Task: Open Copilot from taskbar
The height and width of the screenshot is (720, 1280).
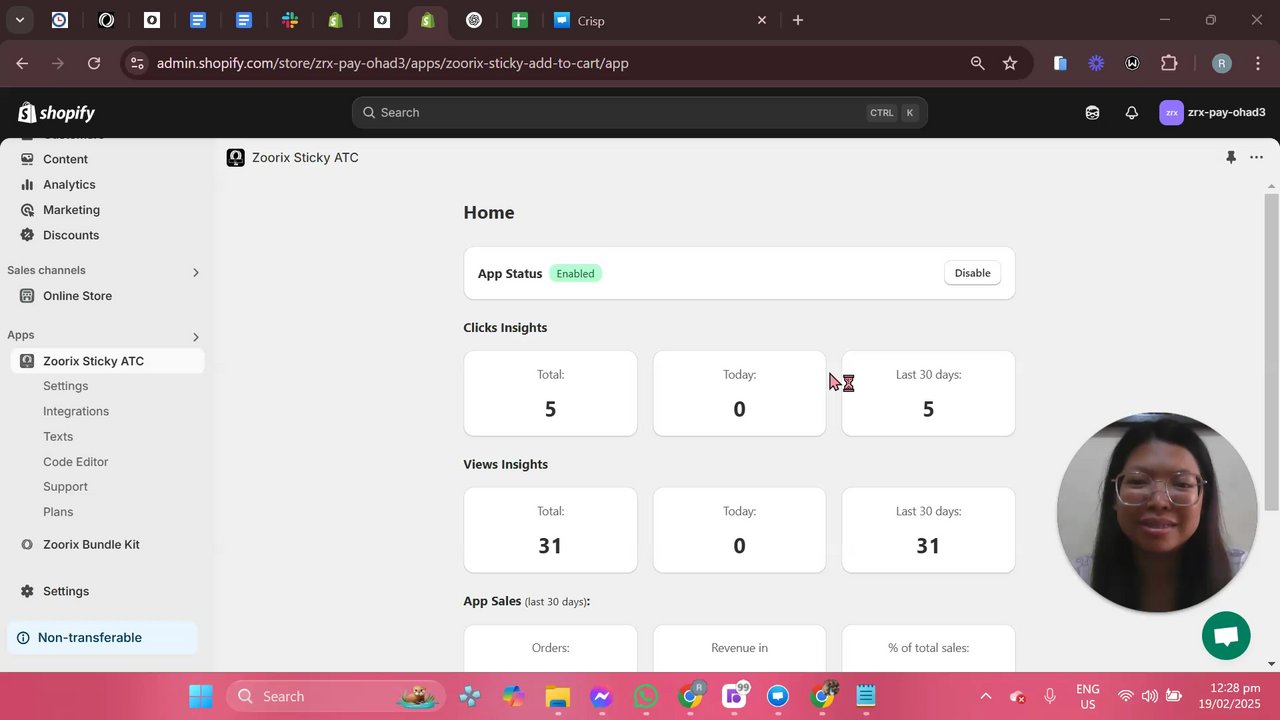Action: point(513,696)
